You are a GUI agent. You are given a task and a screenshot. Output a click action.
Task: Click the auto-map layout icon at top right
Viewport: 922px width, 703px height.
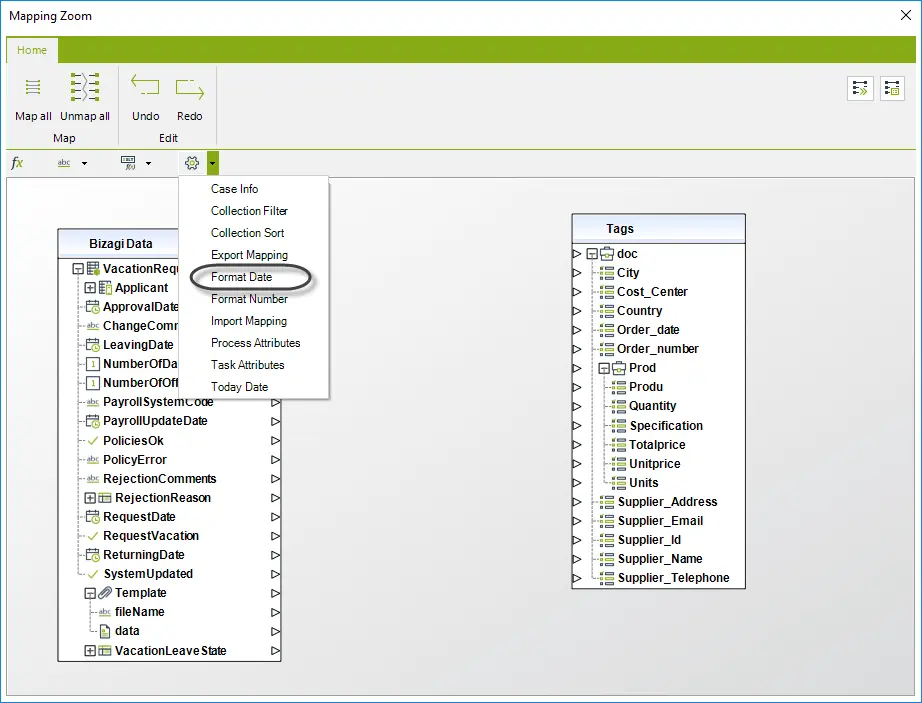tap(860, 89)
